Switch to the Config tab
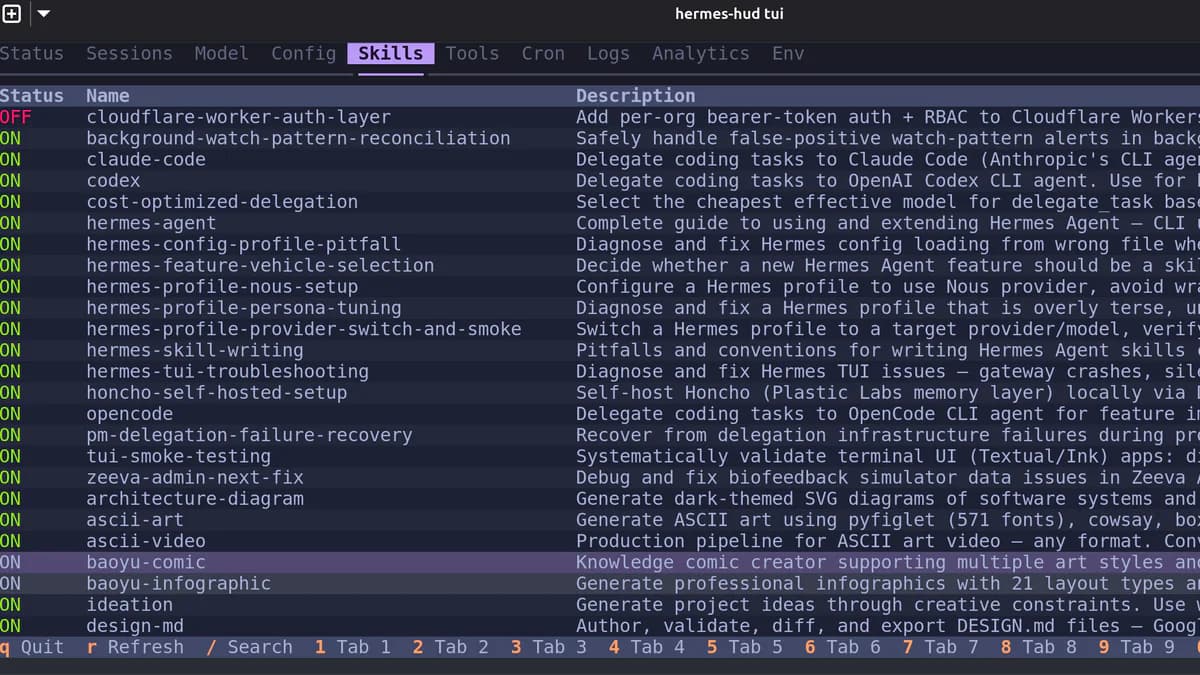1200x675 pixels. [303, 54]
